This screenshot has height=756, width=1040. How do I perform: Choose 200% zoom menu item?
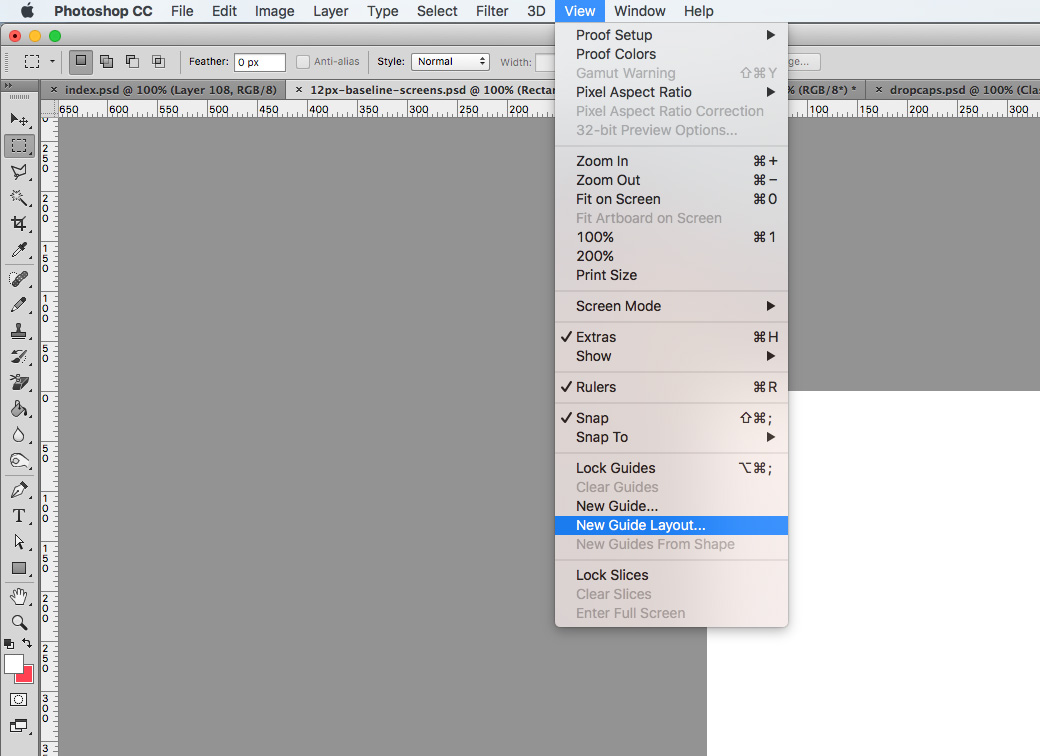[x=671, y=256]
